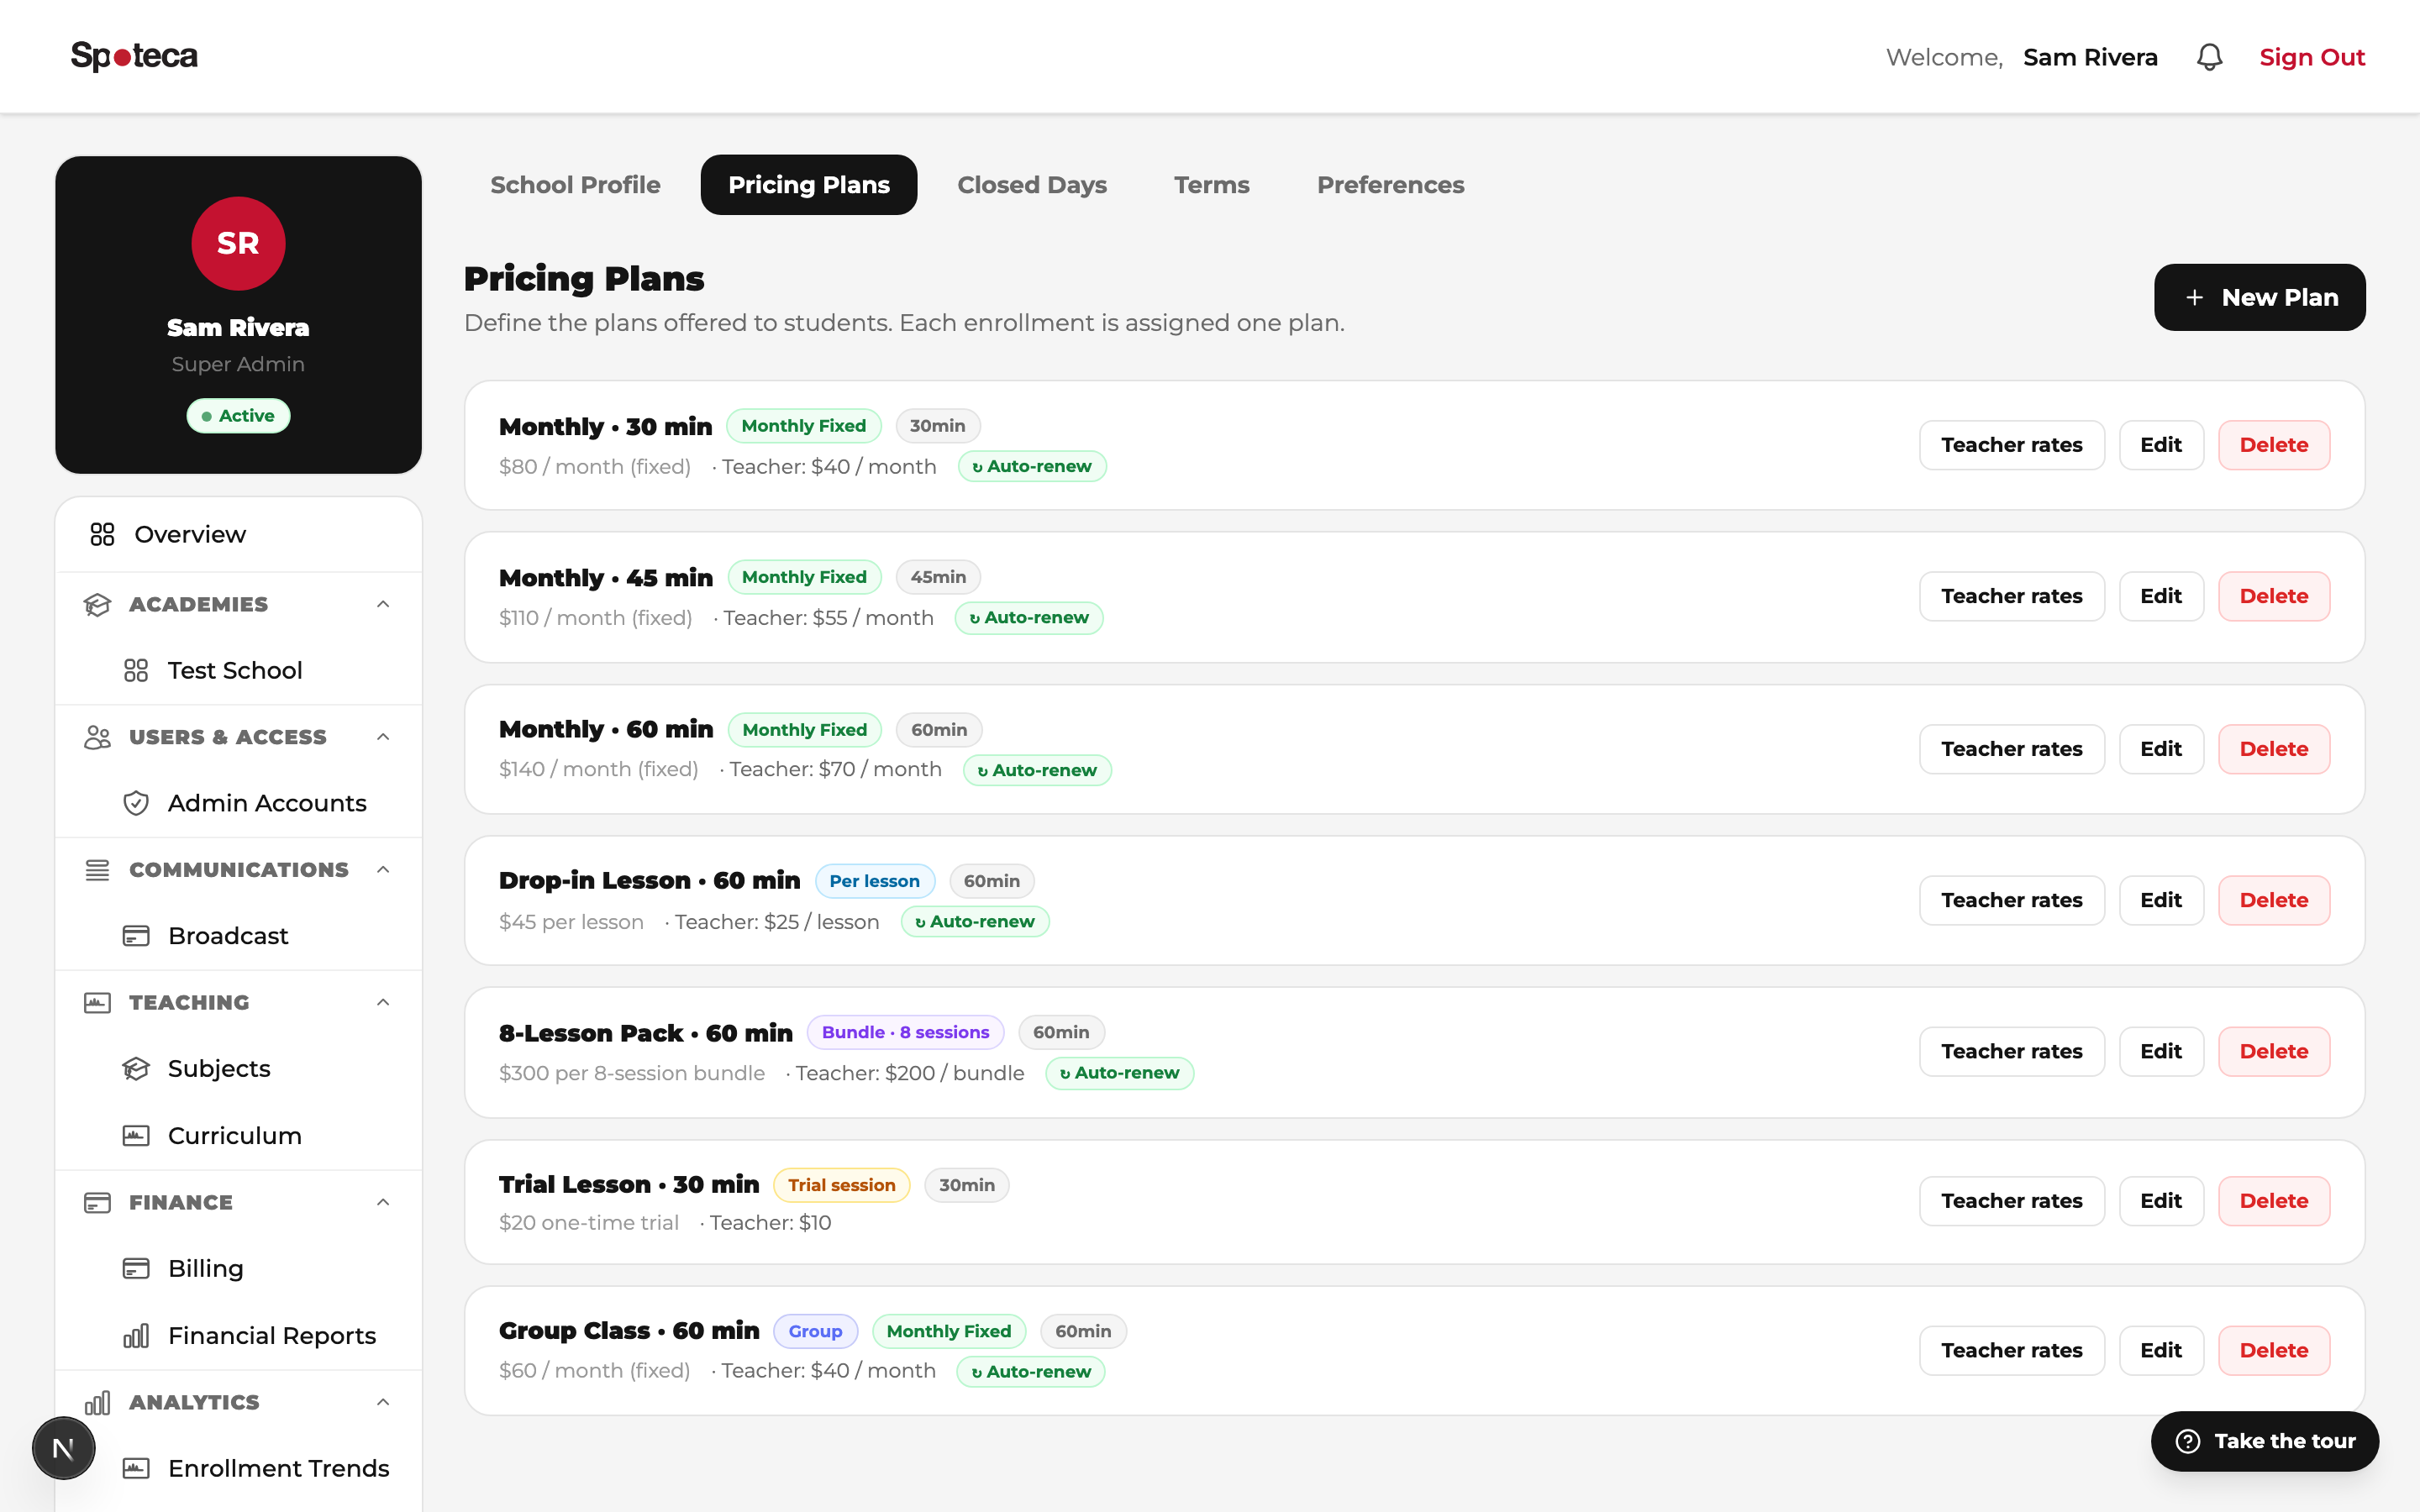Click the Active status badge
Screen dimensions: 2420x1512
pyautogui.click(x=238, y=415)
